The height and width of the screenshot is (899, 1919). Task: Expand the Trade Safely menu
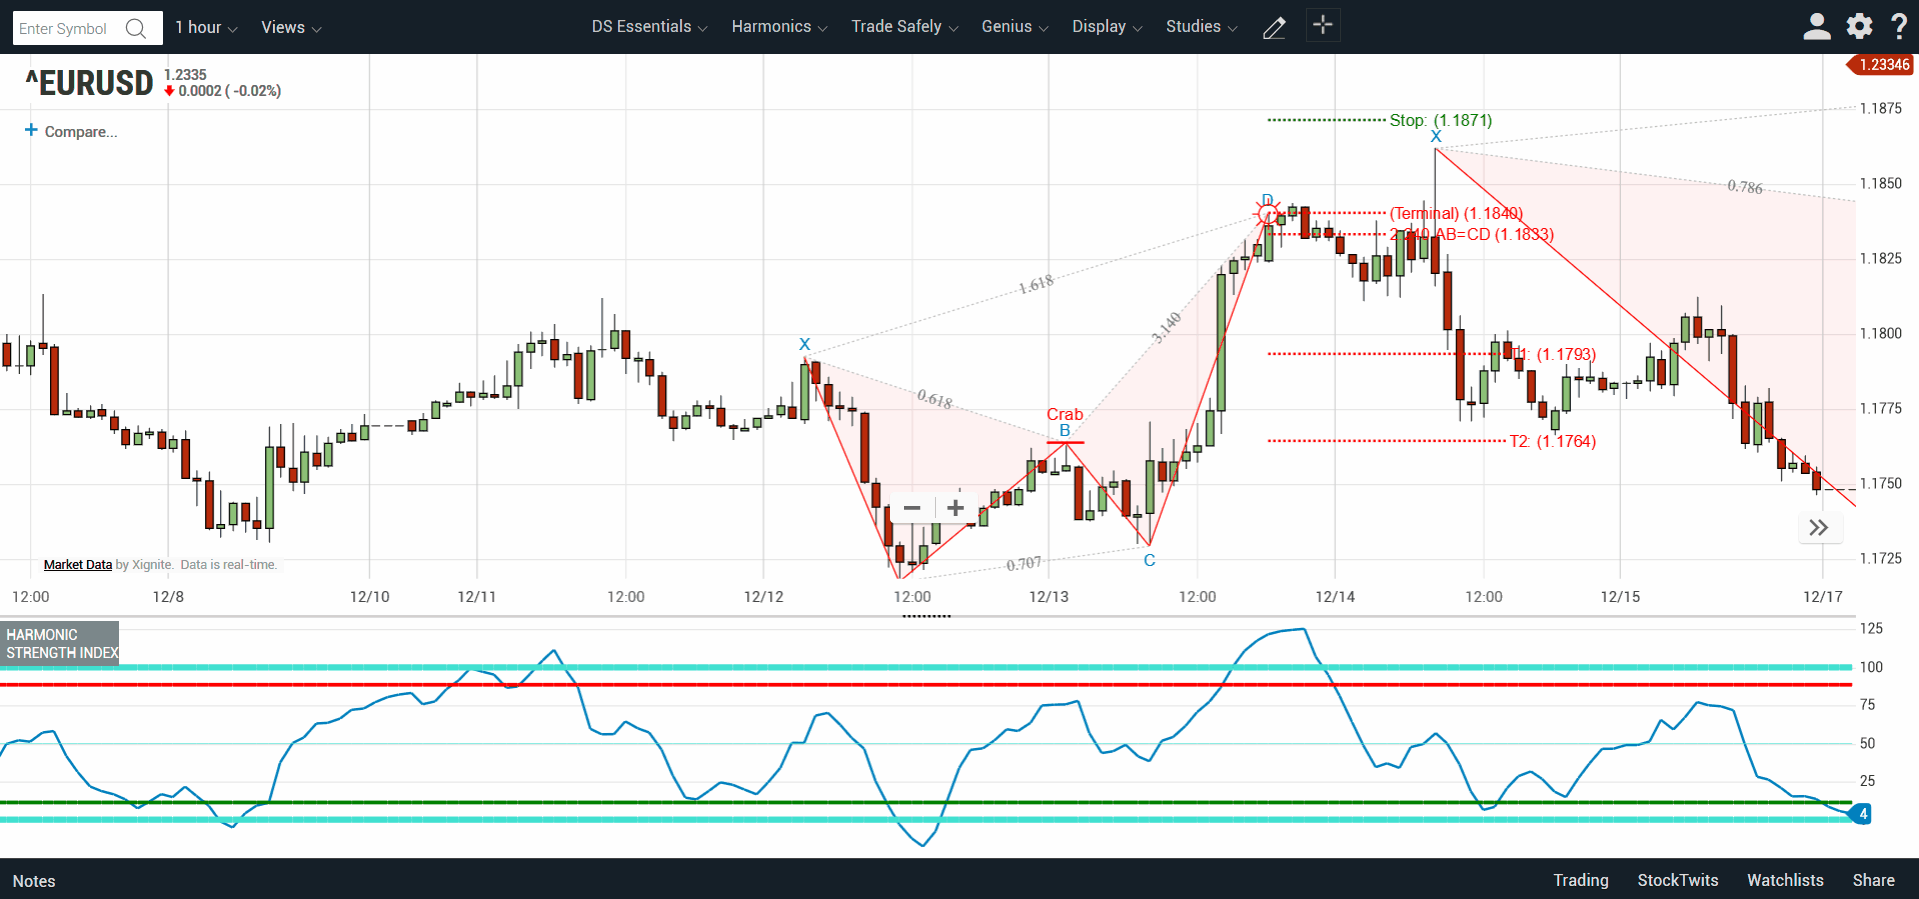[905, 27]
